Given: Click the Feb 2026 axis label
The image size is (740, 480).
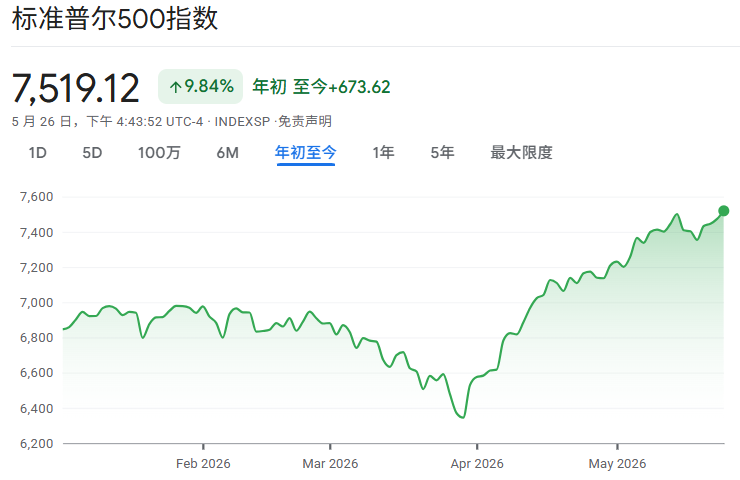Looking at the screenshot, I should [x=203, y=464].
